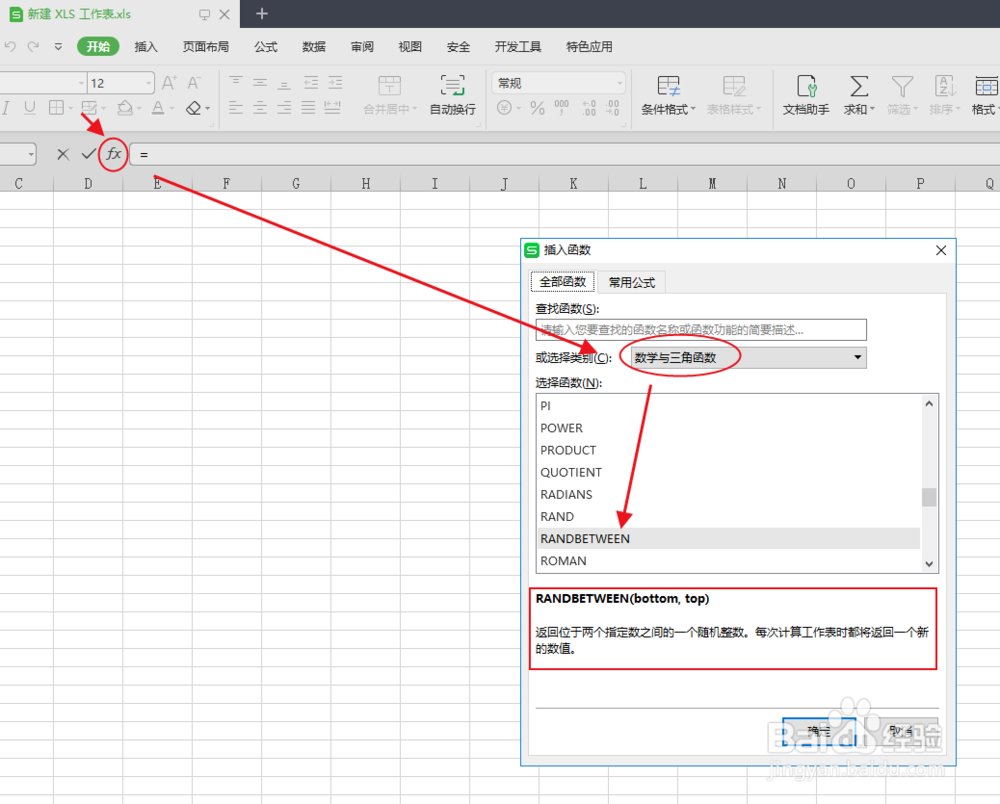Screen dimensions: 1000x804
Task: Select RANDBETWEEN in the function list
Action: pos(729,539)
